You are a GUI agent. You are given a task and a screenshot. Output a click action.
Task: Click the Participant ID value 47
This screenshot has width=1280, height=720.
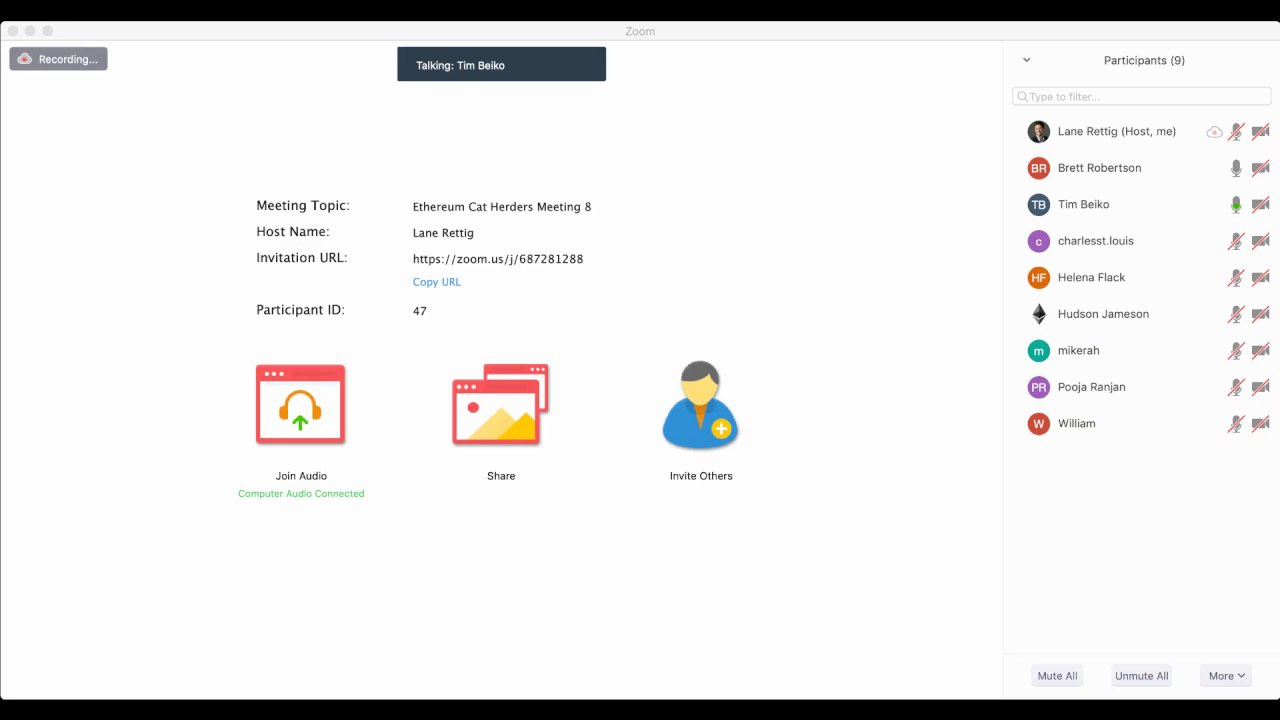point(420,311)
